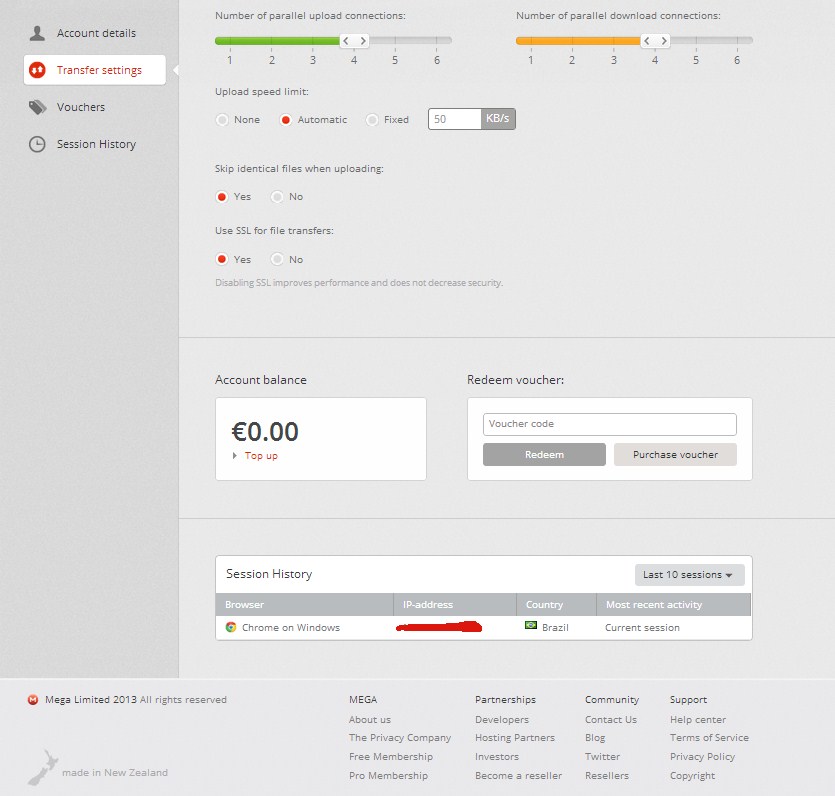Click the upload connections slider handle

354,41
